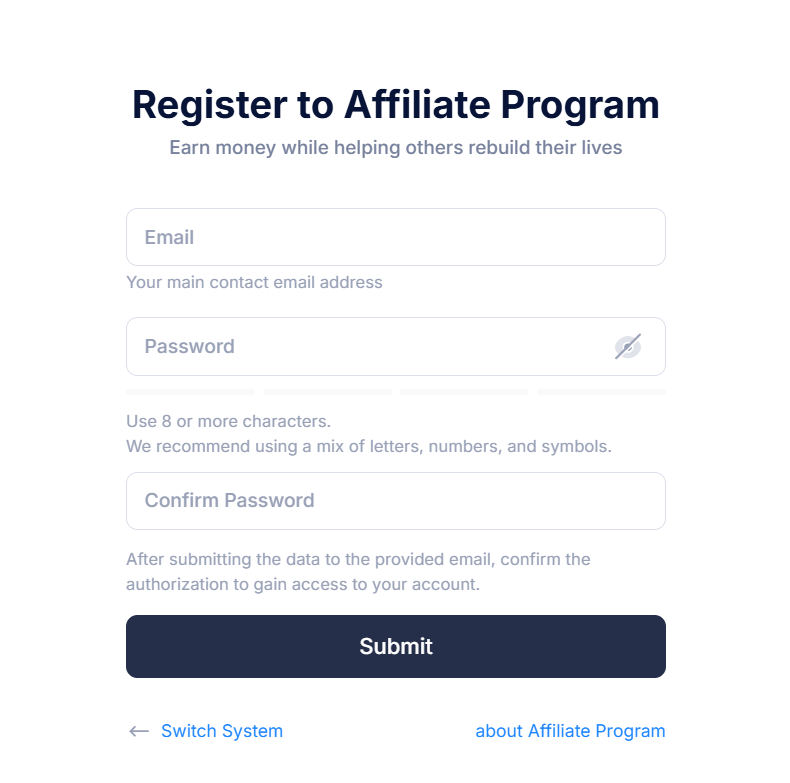Submit the affiliate registration form

coord(396,646)
